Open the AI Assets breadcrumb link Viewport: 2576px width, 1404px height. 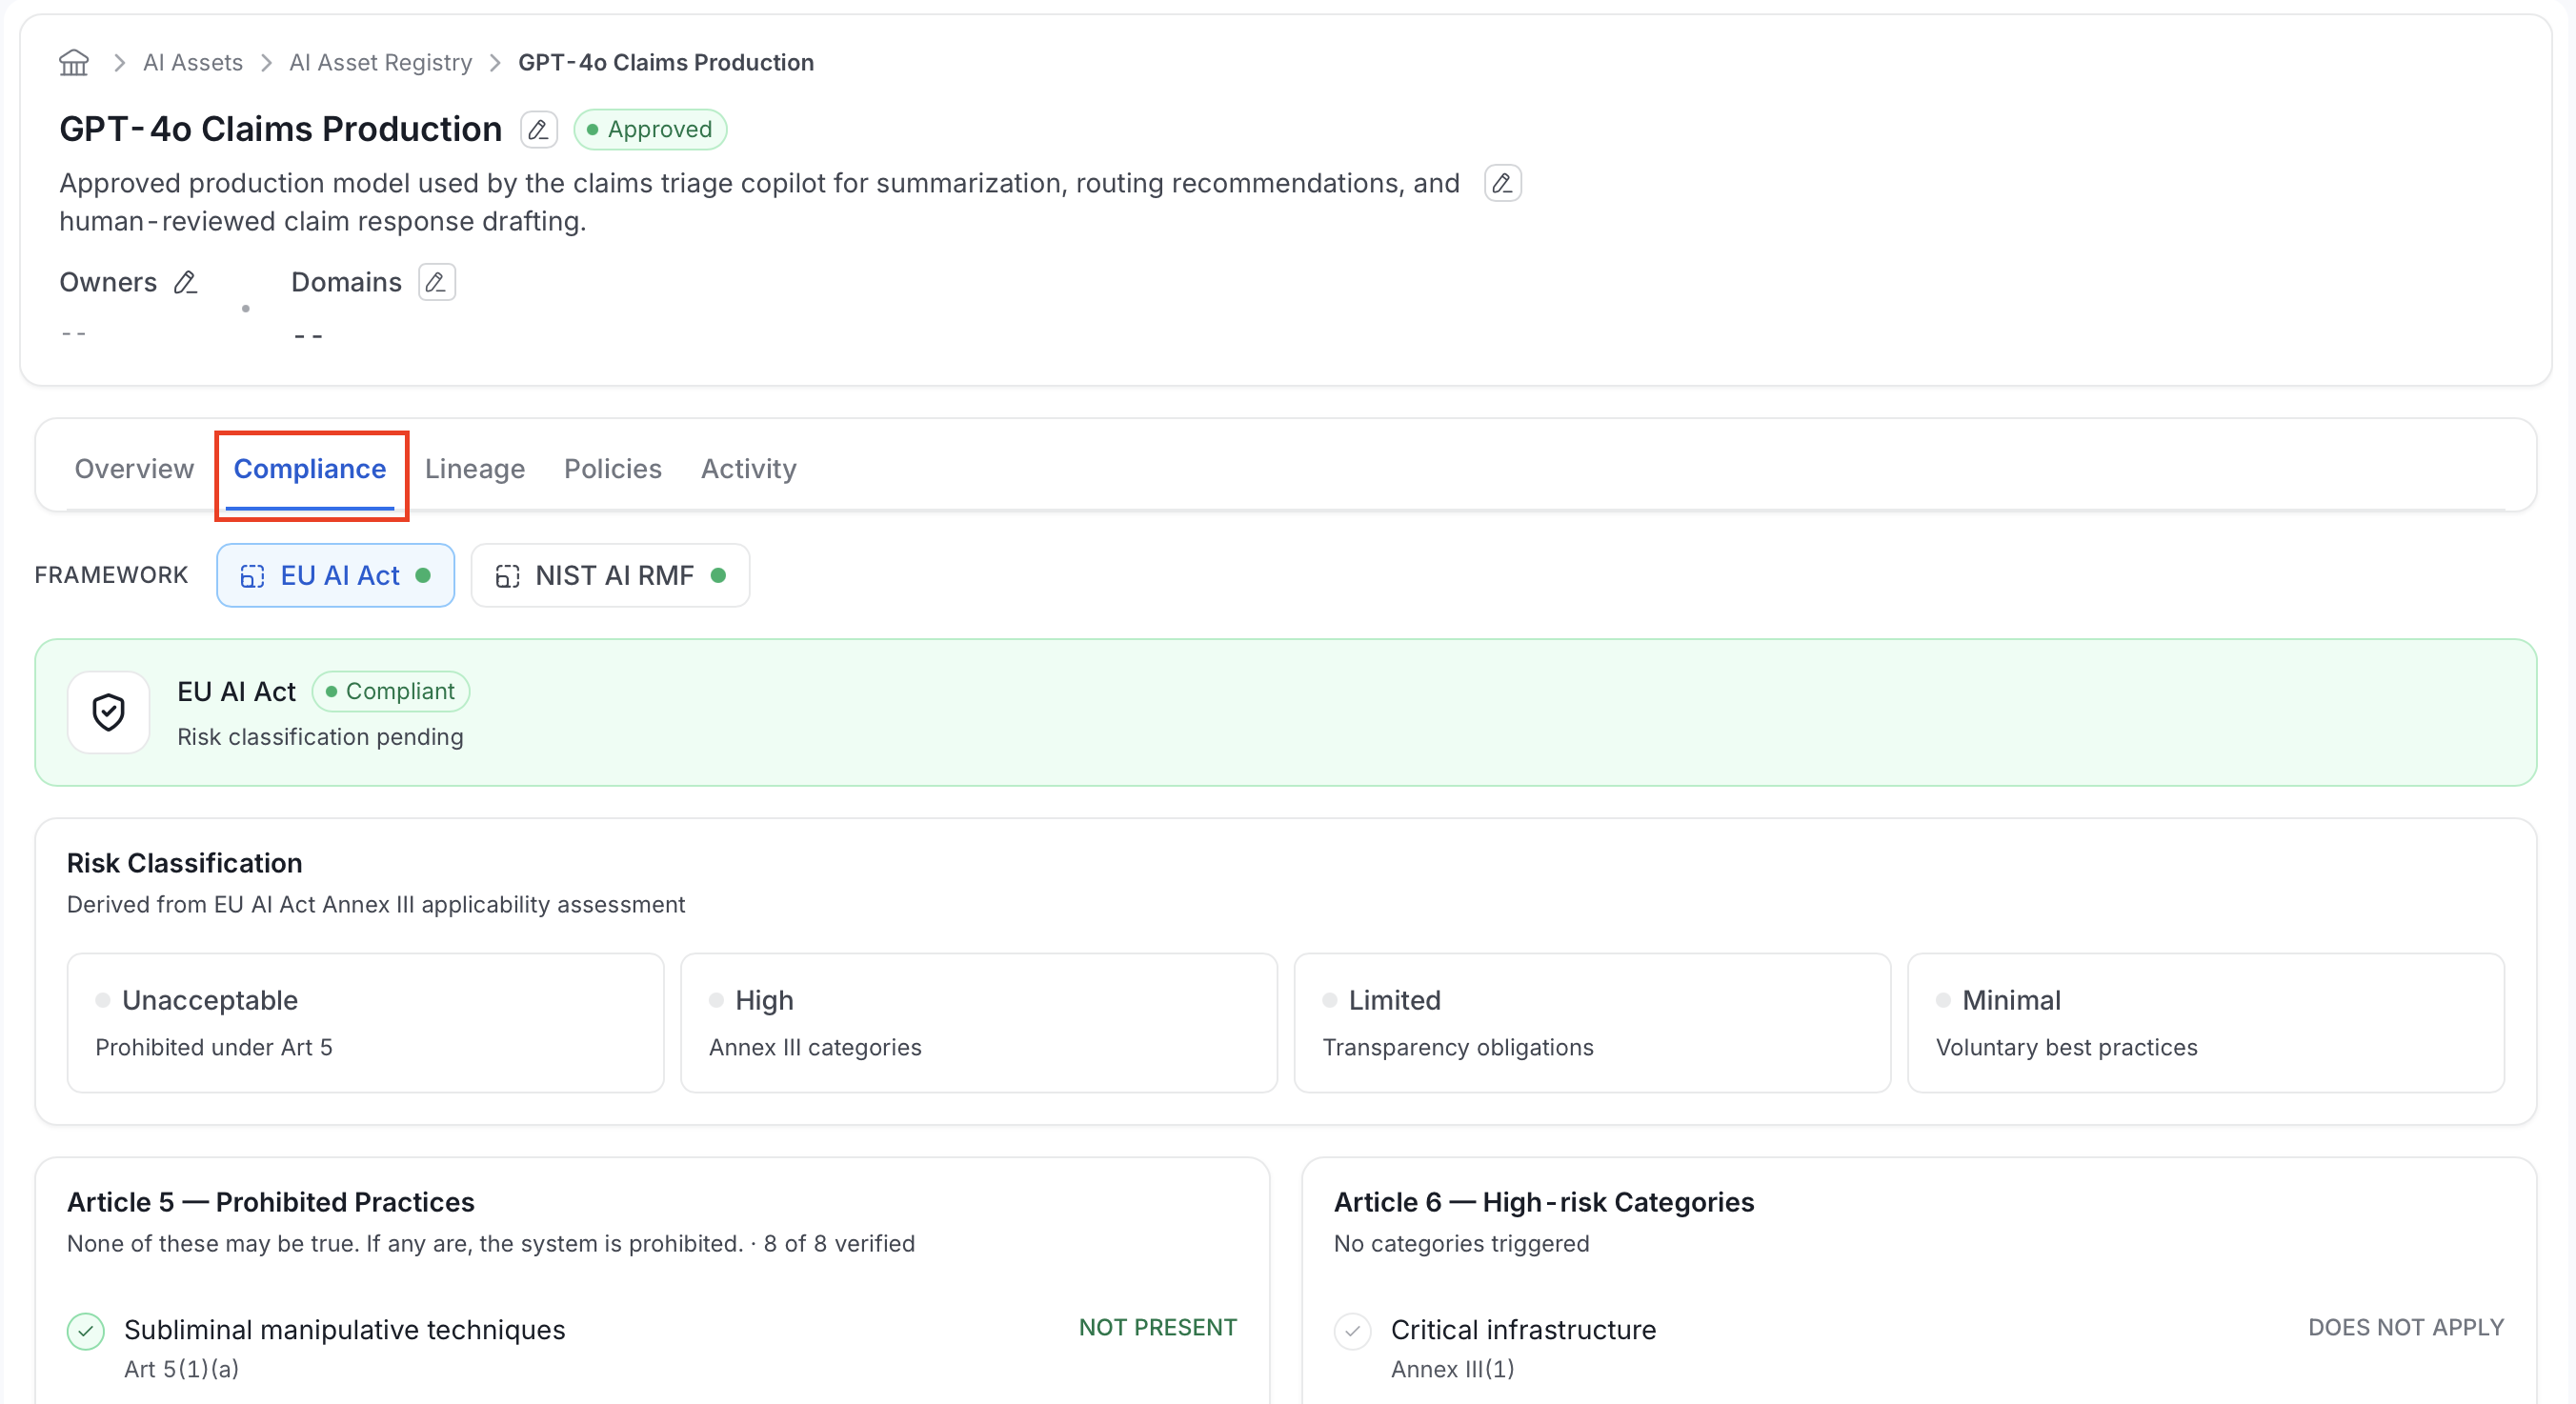193,63
